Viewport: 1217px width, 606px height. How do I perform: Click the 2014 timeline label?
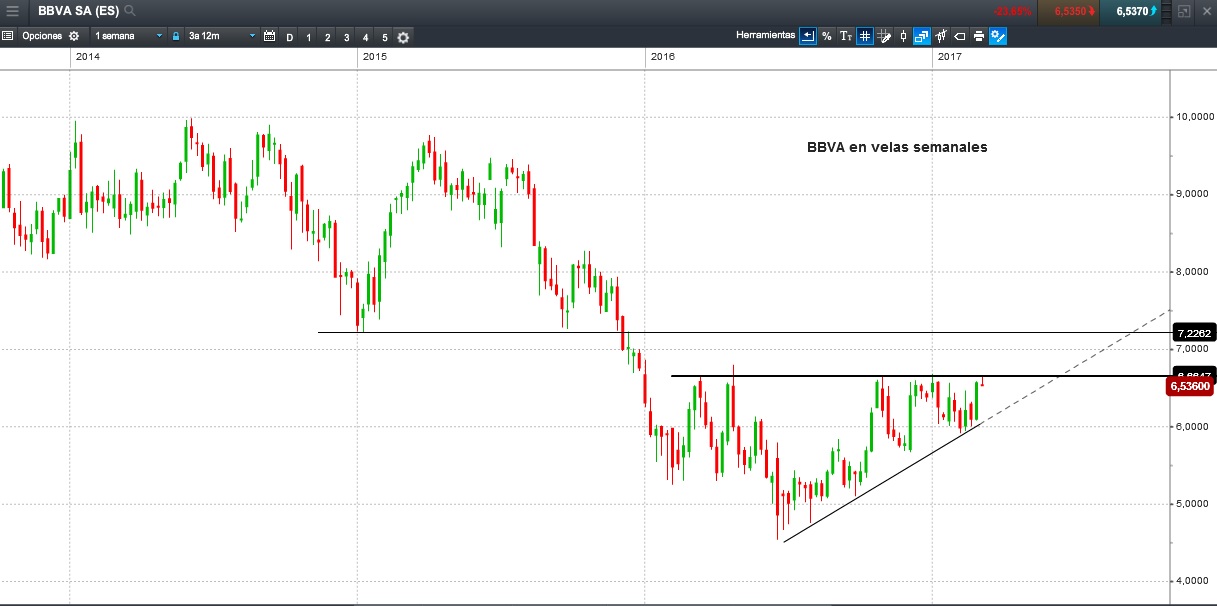[x=88, y=57]
